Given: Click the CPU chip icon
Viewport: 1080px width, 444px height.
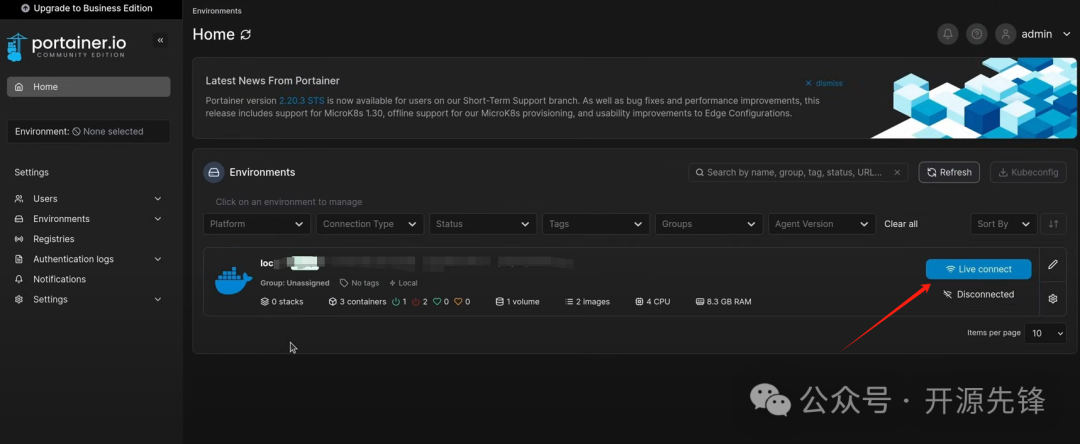Looking at the screenshot, I should (x=639, y=302).
